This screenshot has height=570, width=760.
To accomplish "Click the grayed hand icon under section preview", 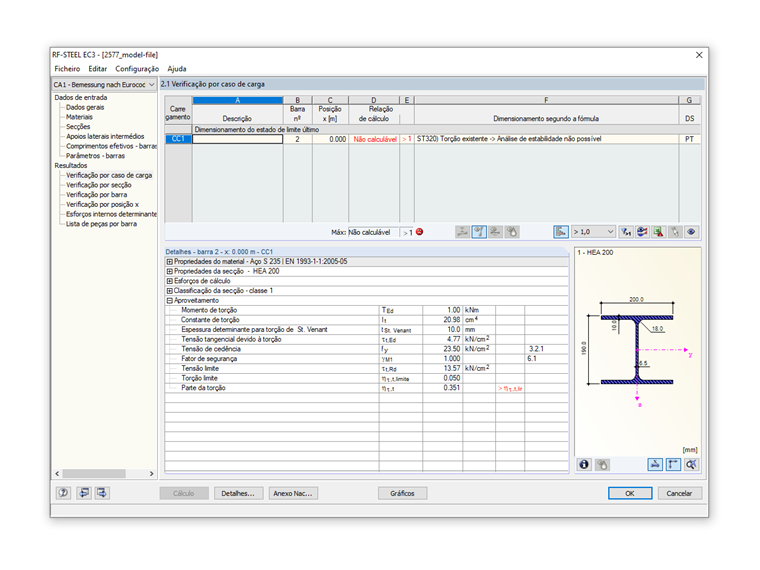I will [602, 464].
